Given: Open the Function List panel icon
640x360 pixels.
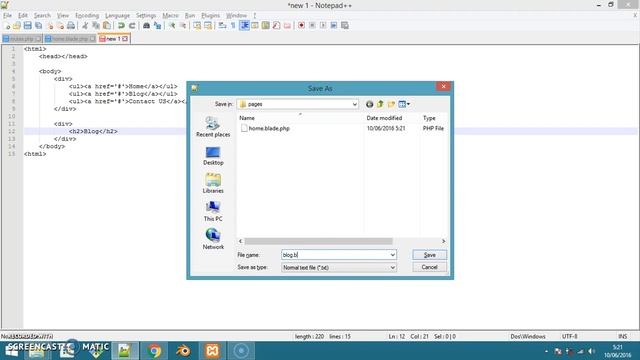Looking at the screenshot, I should pyautogui.click(x=276, y=26).
